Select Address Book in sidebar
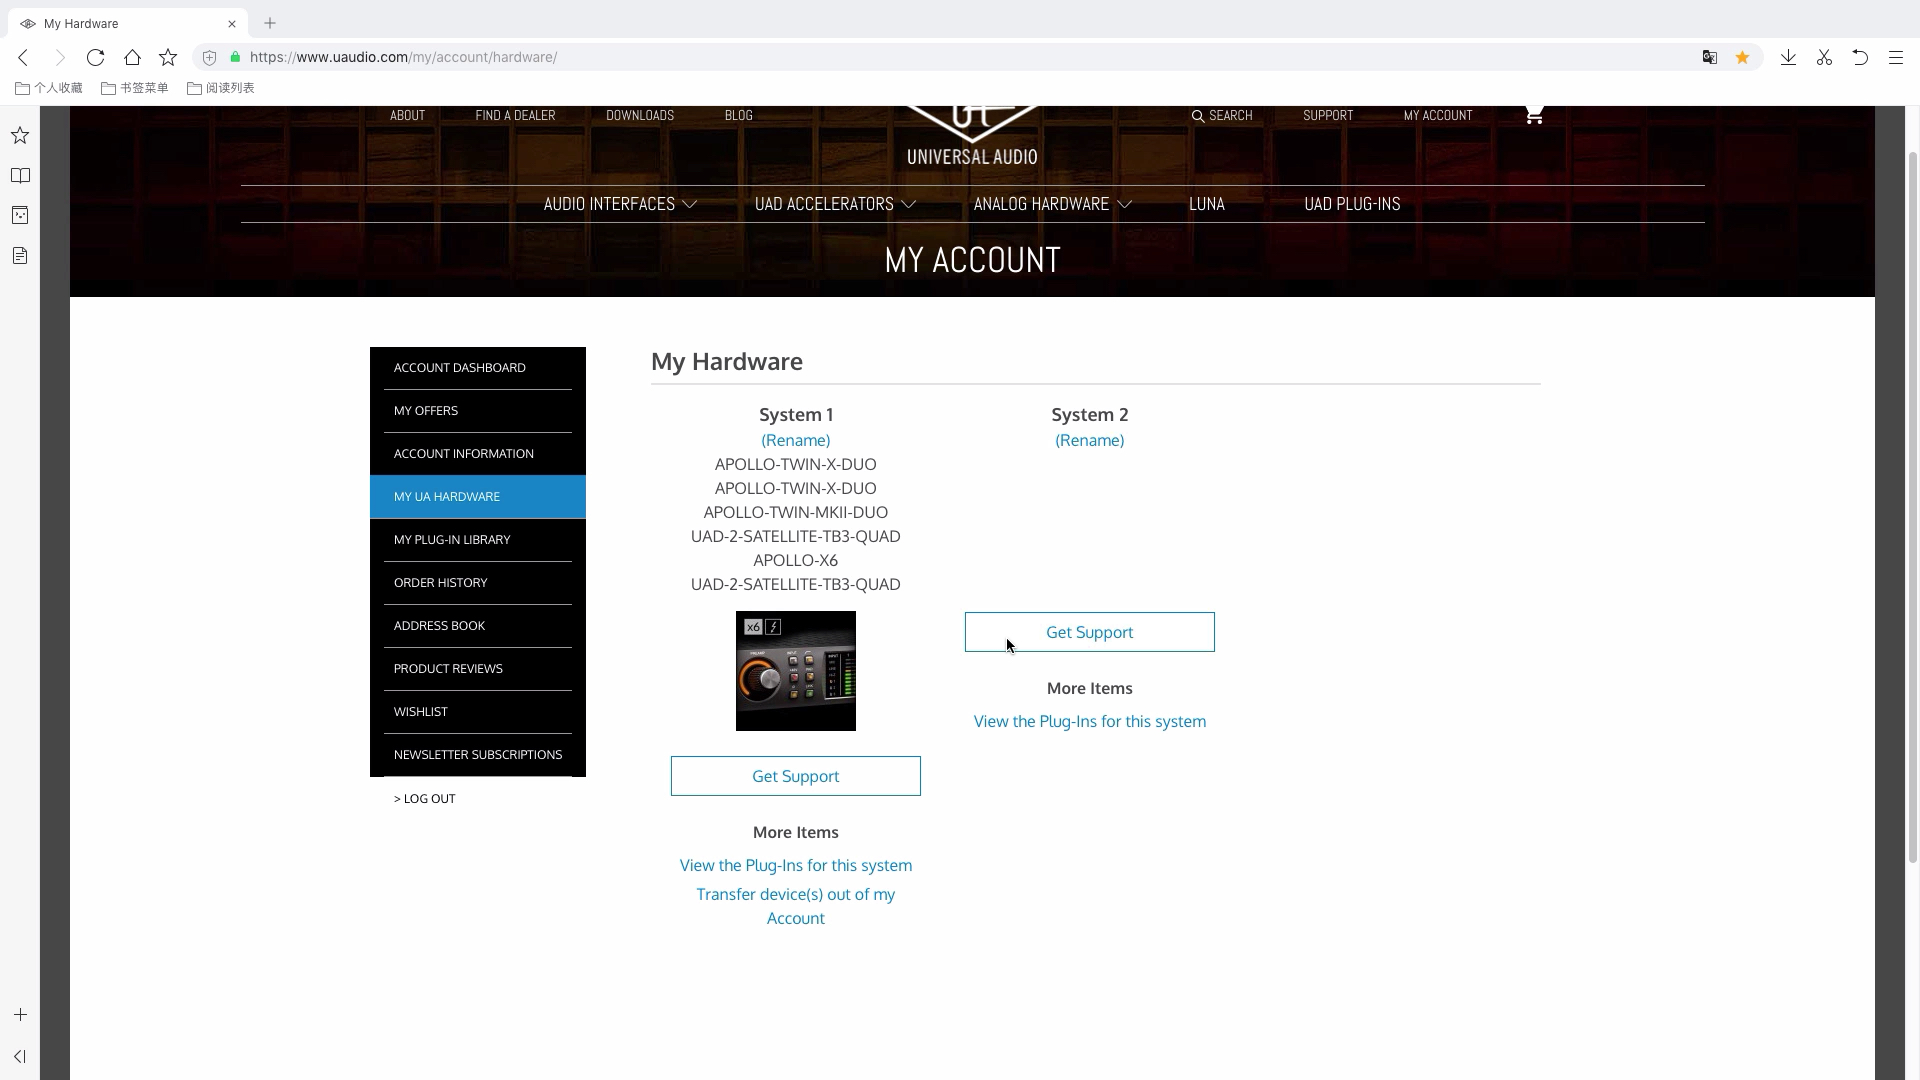The width and height of the screenshot is (1920, 1080). tap(478, 625)
